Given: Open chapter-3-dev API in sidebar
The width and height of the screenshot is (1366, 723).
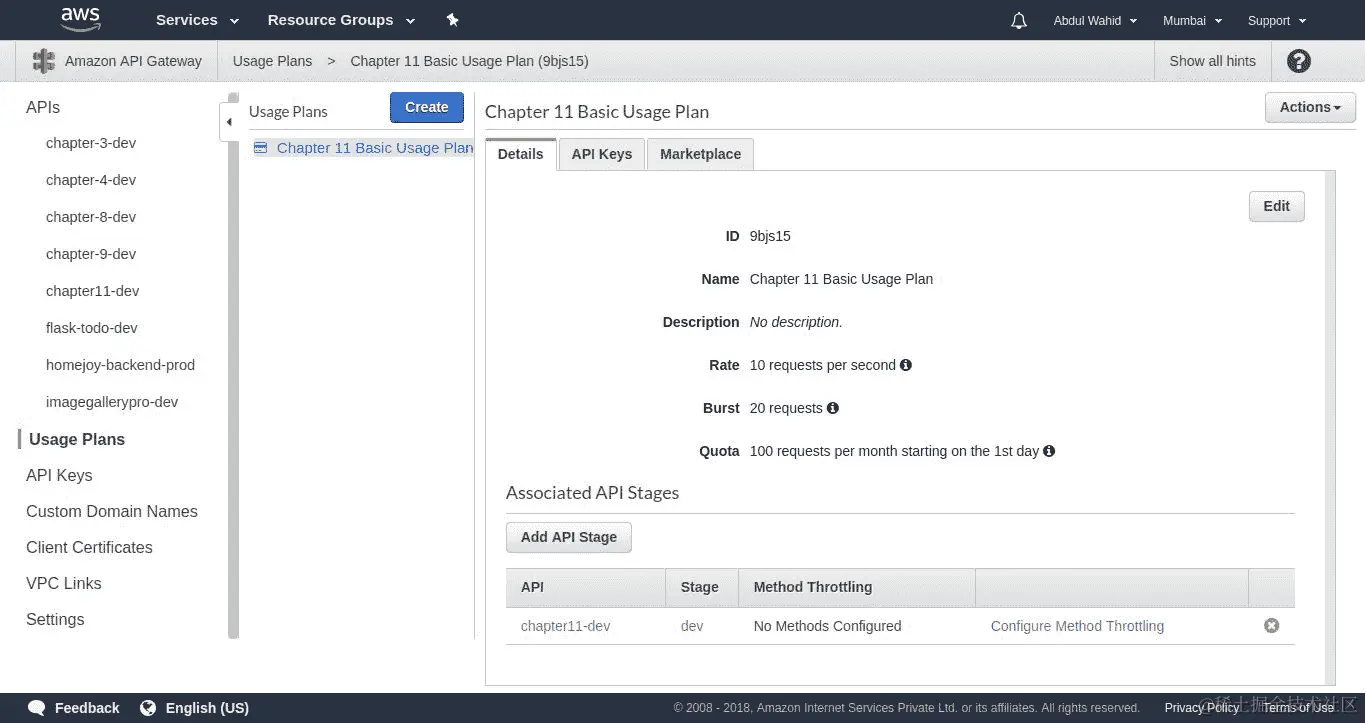Looking at the screenshot, I should tap(91, 143).
